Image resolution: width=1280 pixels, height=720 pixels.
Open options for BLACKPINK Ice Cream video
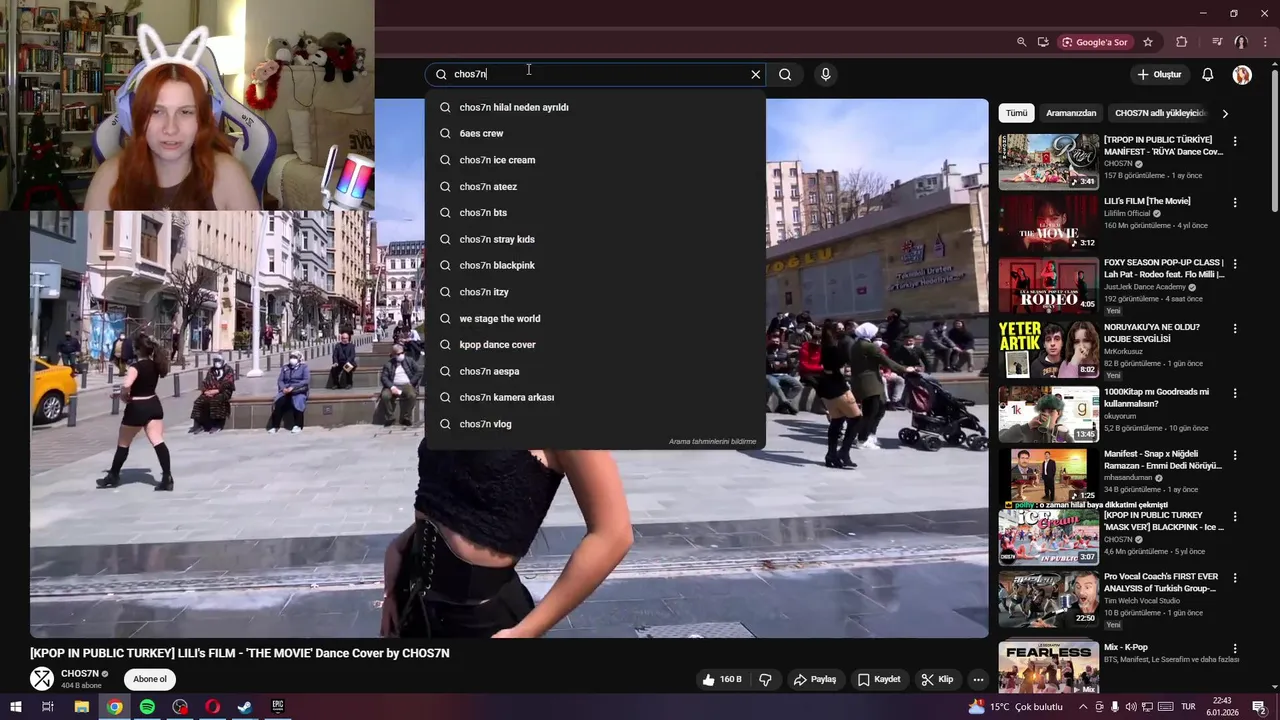coord(1235,518)
